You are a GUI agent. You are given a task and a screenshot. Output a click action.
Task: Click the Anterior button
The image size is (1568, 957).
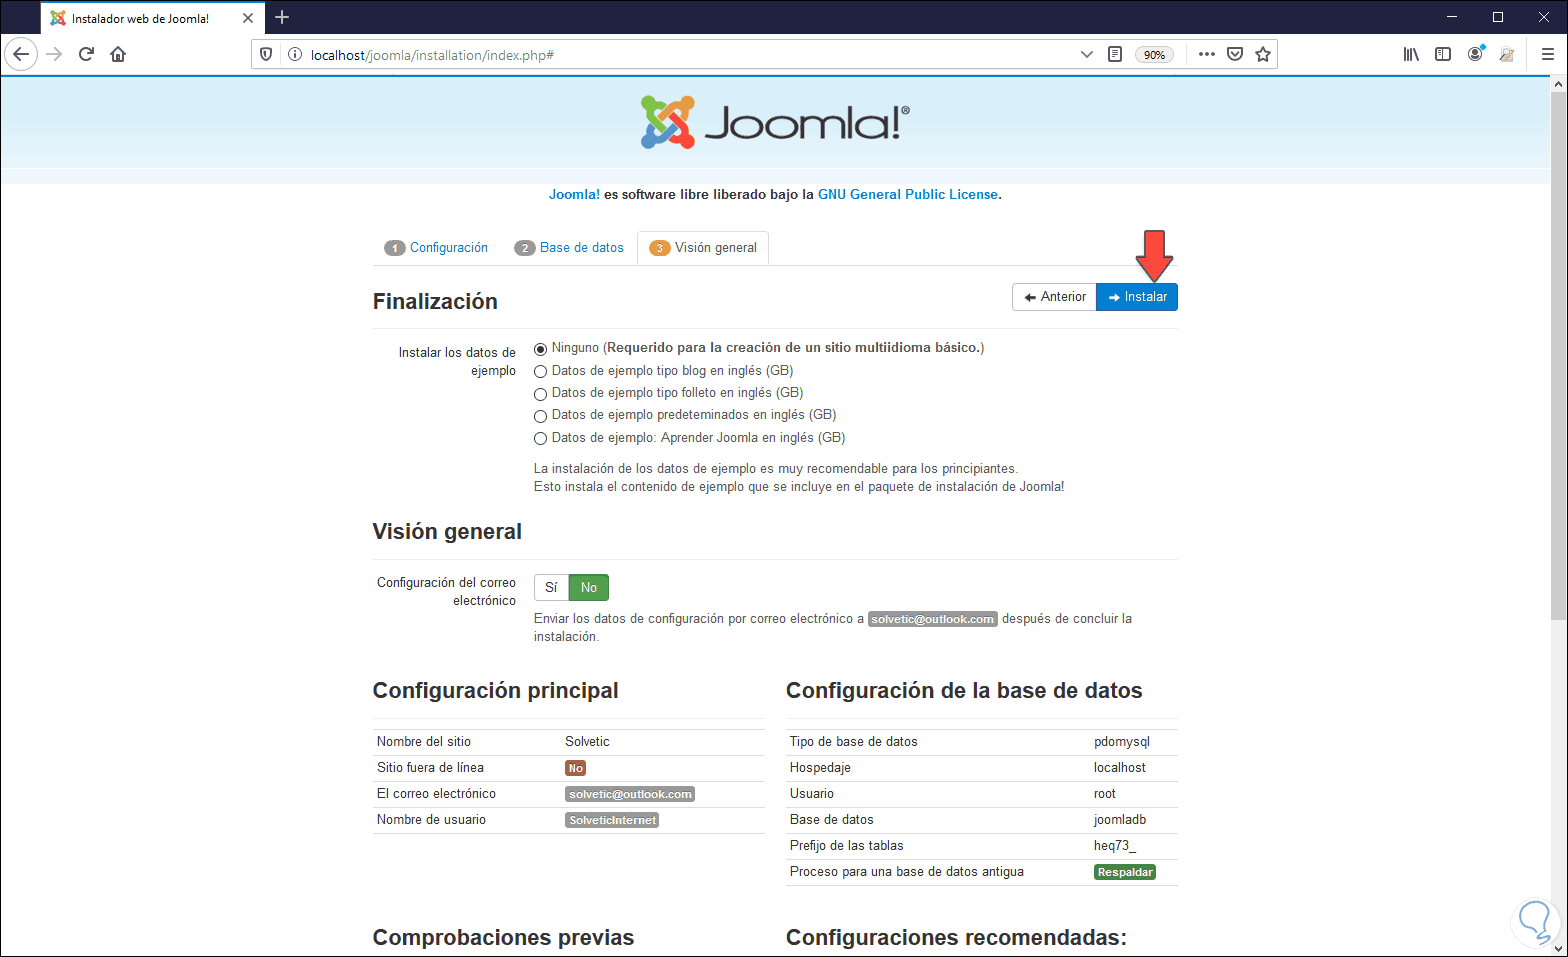[x=1055, y=297]
